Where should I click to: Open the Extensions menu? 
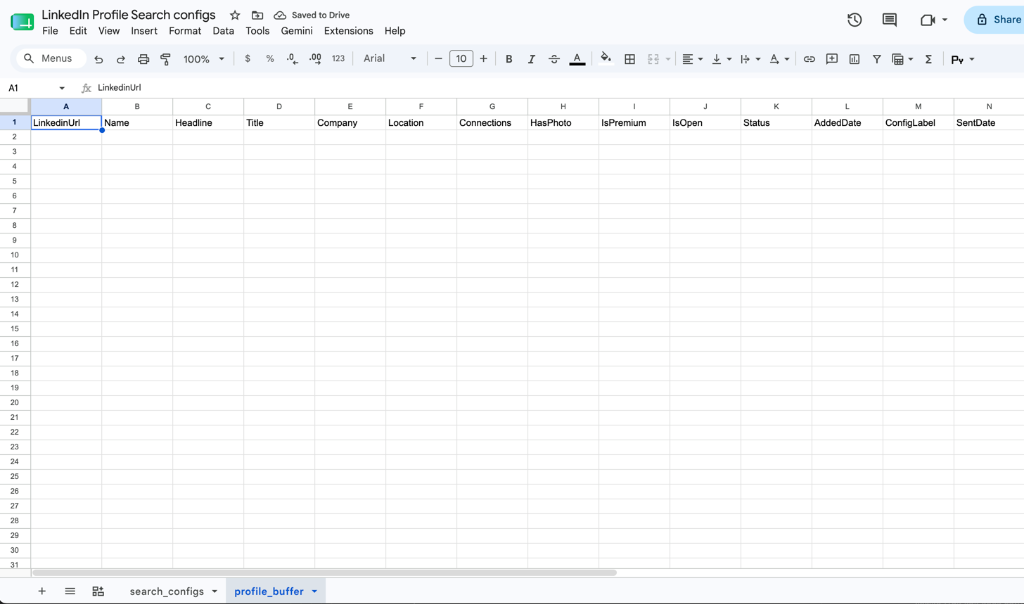pos(349,31)
